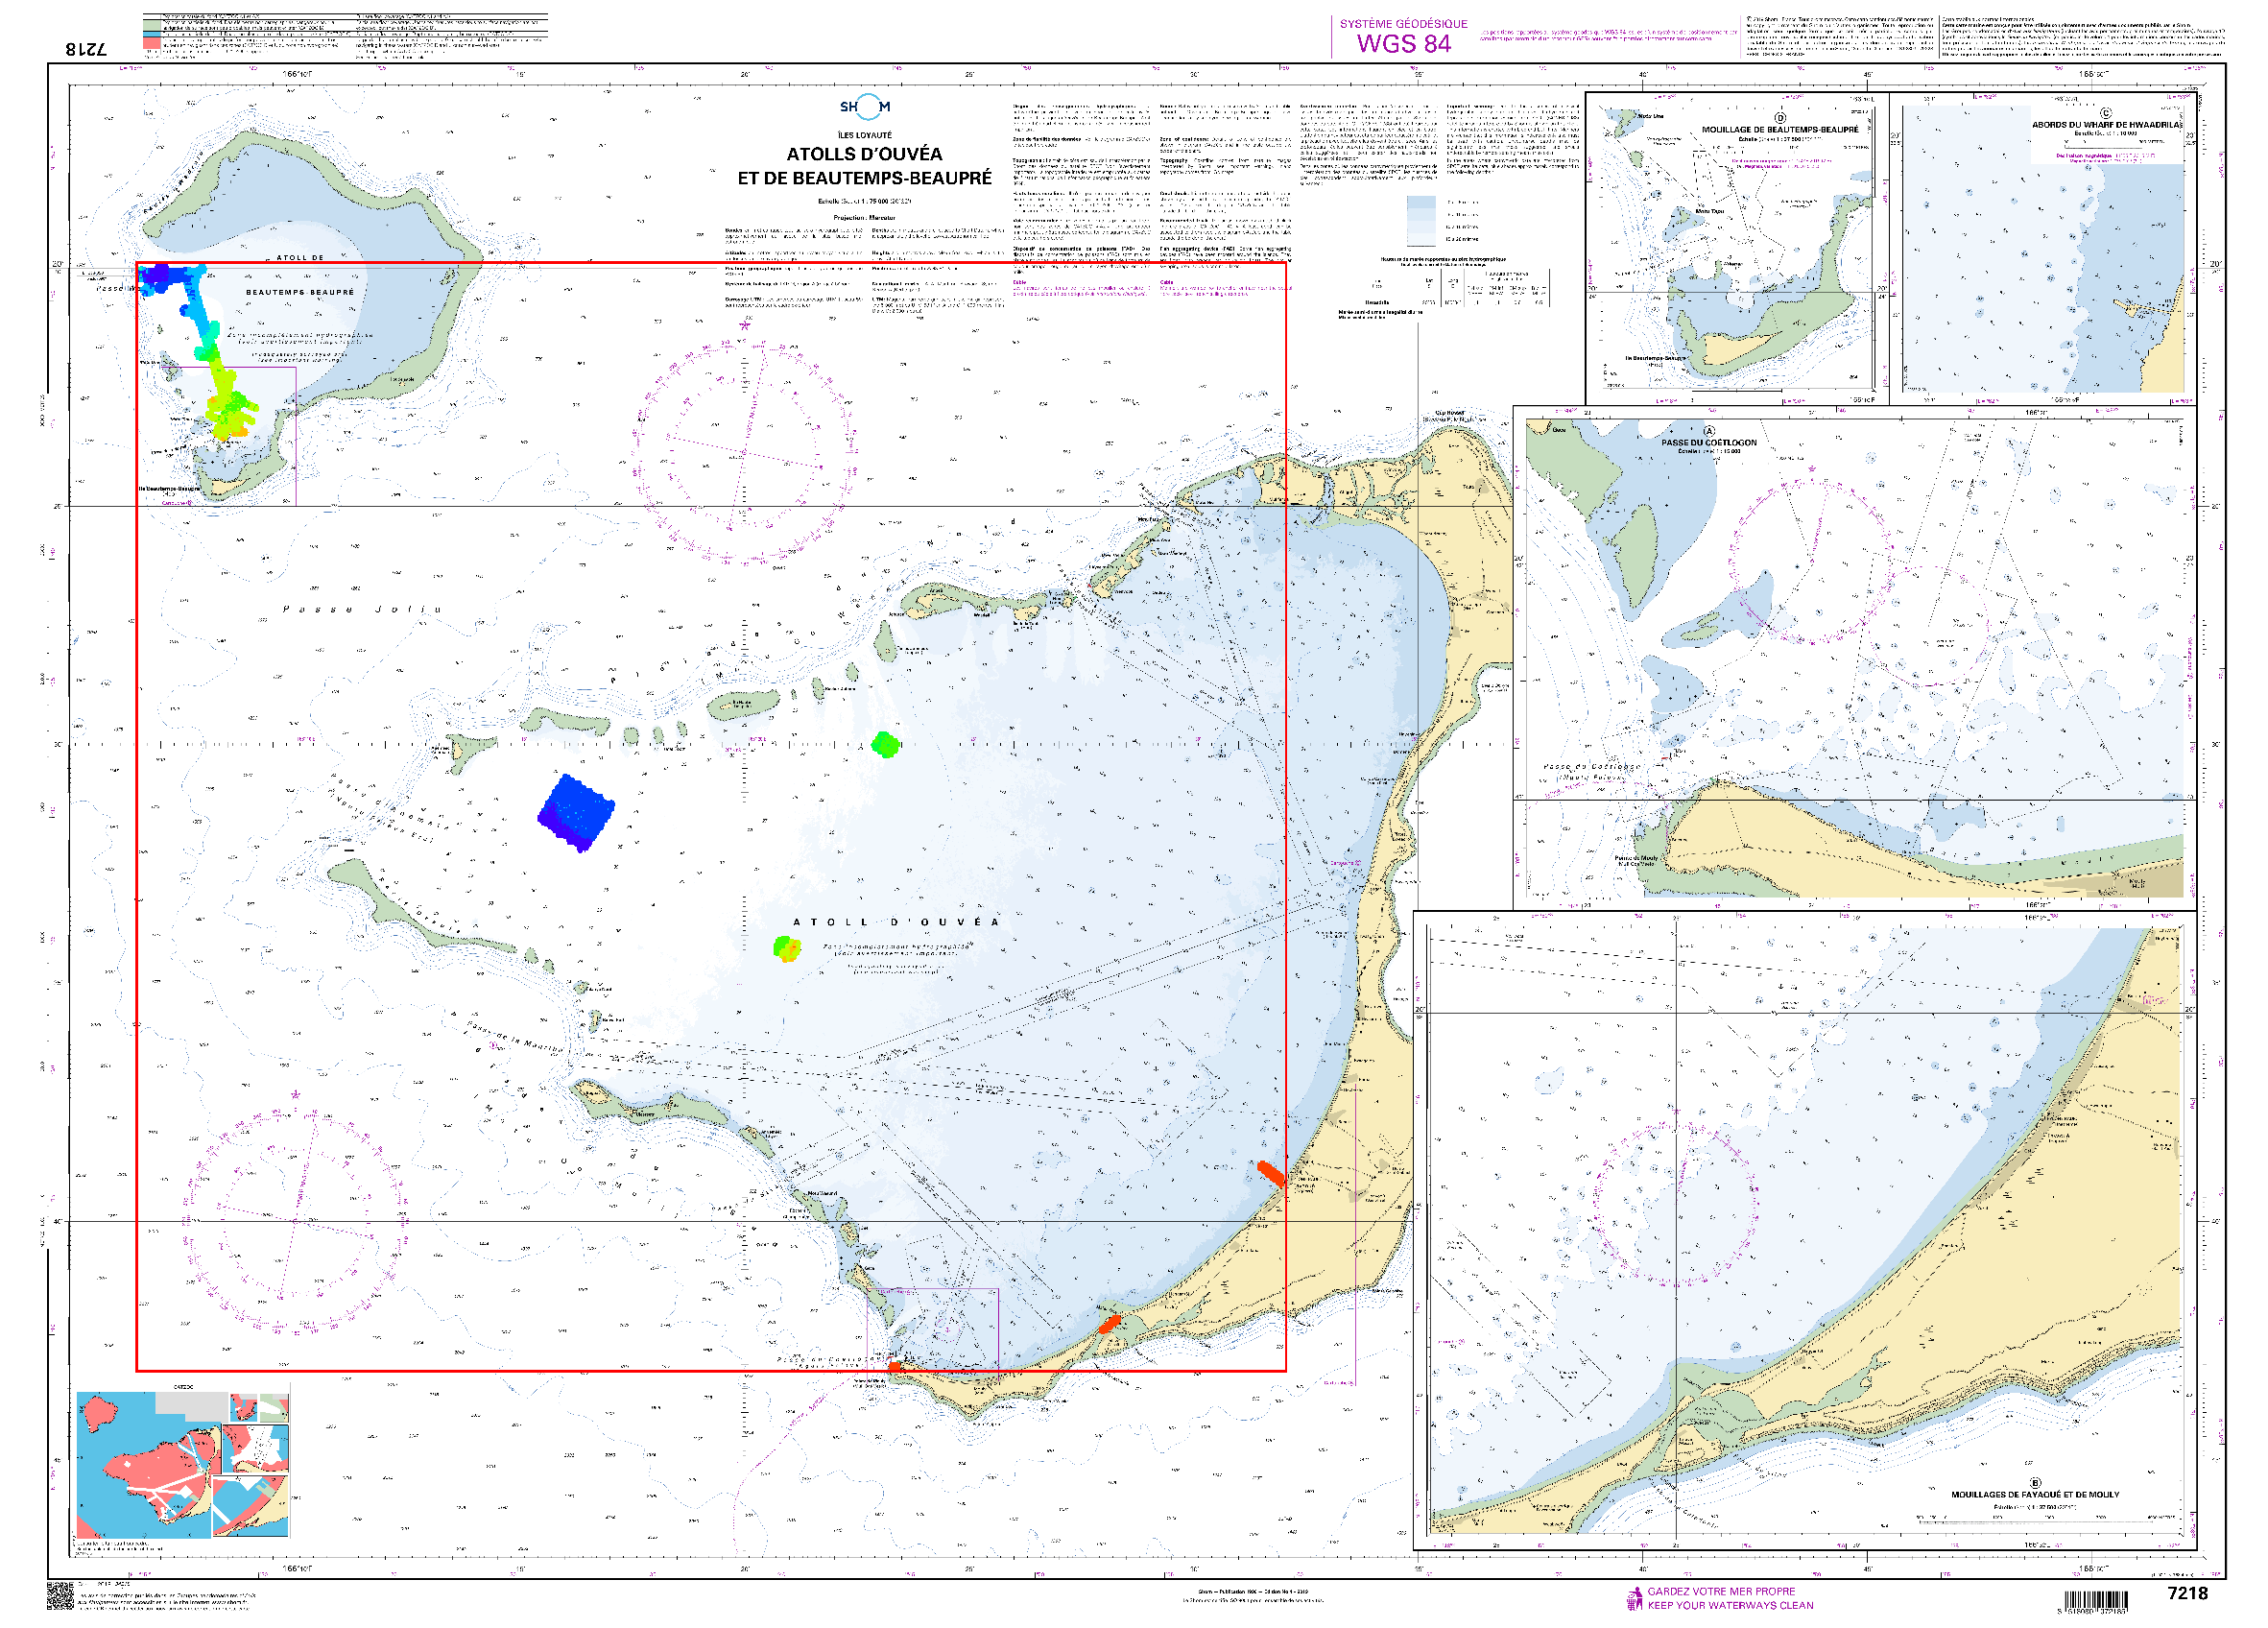Click the Mouillage de Beautemps-Beaupré inset title
This screenshot has height=1628, width=2268.
click(1779, 129)
